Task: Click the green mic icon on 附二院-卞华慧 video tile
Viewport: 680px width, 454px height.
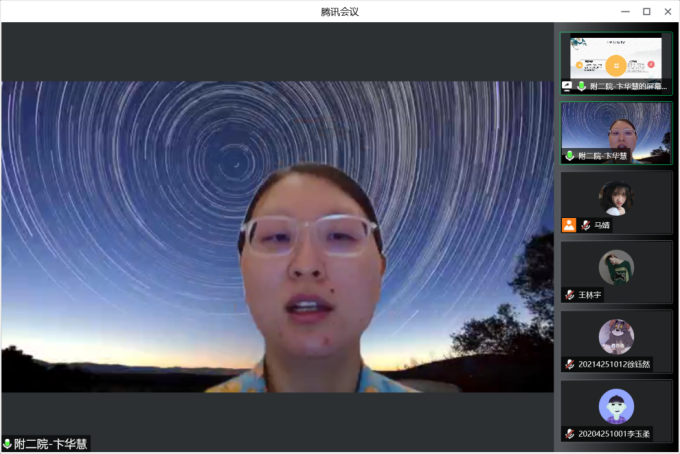Action: pos(570,156)
